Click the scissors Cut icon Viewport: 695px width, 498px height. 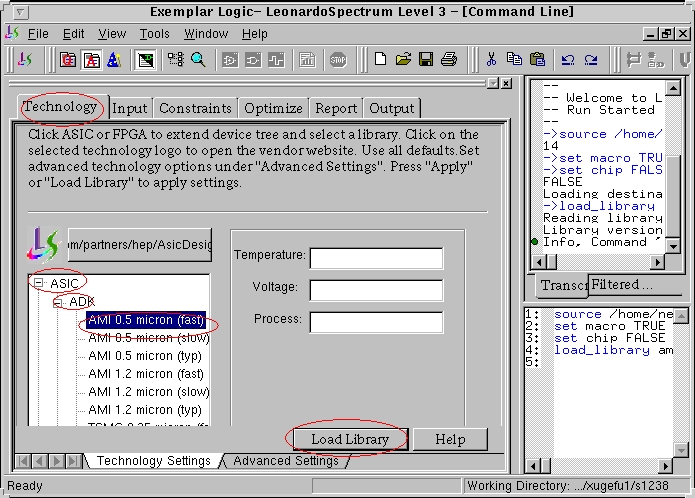click(491, 59)
